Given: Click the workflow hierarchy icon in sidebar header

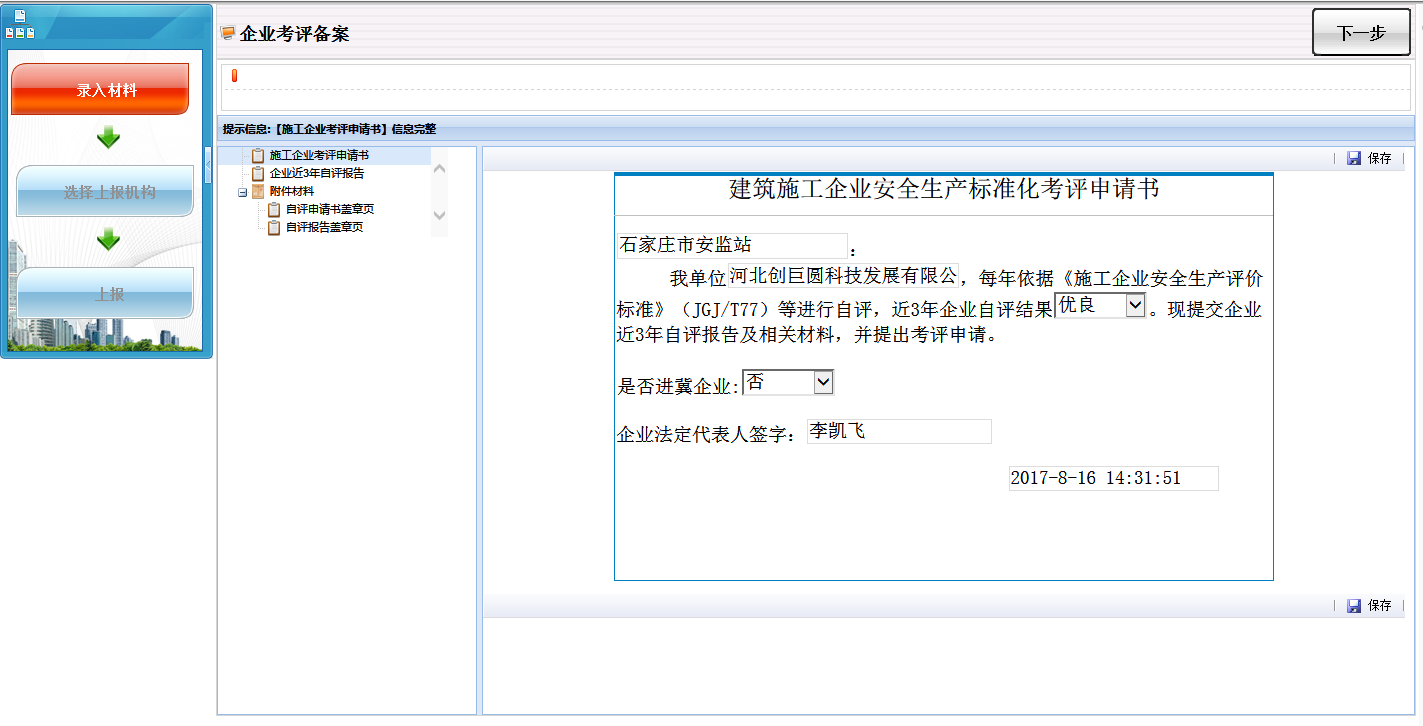Looking at the screenshot, I should 20,25.
